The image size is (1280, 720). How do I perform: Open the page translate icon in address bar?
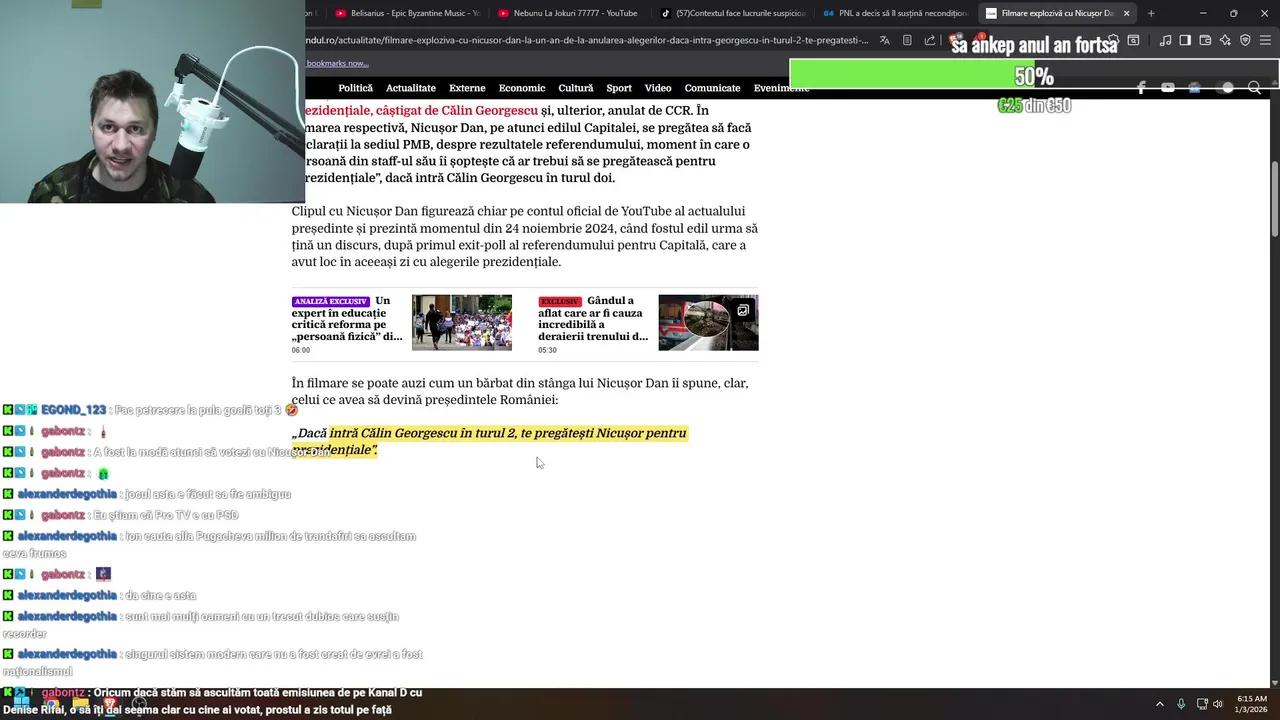point(884,41)
